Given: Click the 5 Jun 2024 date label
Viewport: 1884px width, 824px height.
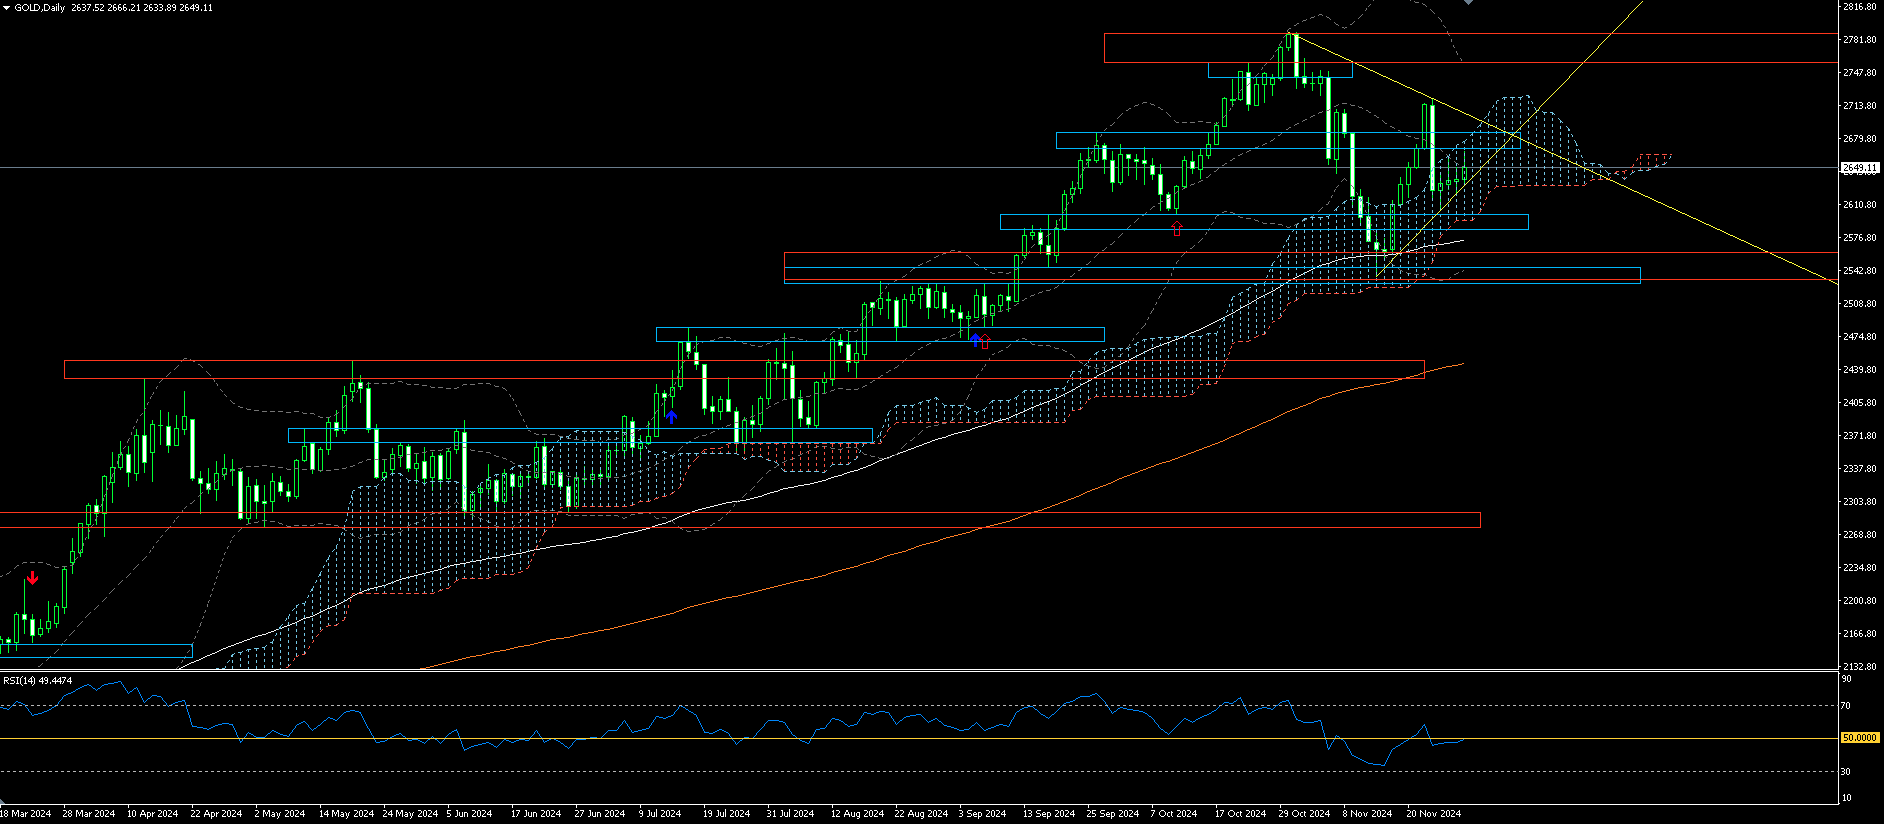Looking at the screenshot, I should (469, 814).
